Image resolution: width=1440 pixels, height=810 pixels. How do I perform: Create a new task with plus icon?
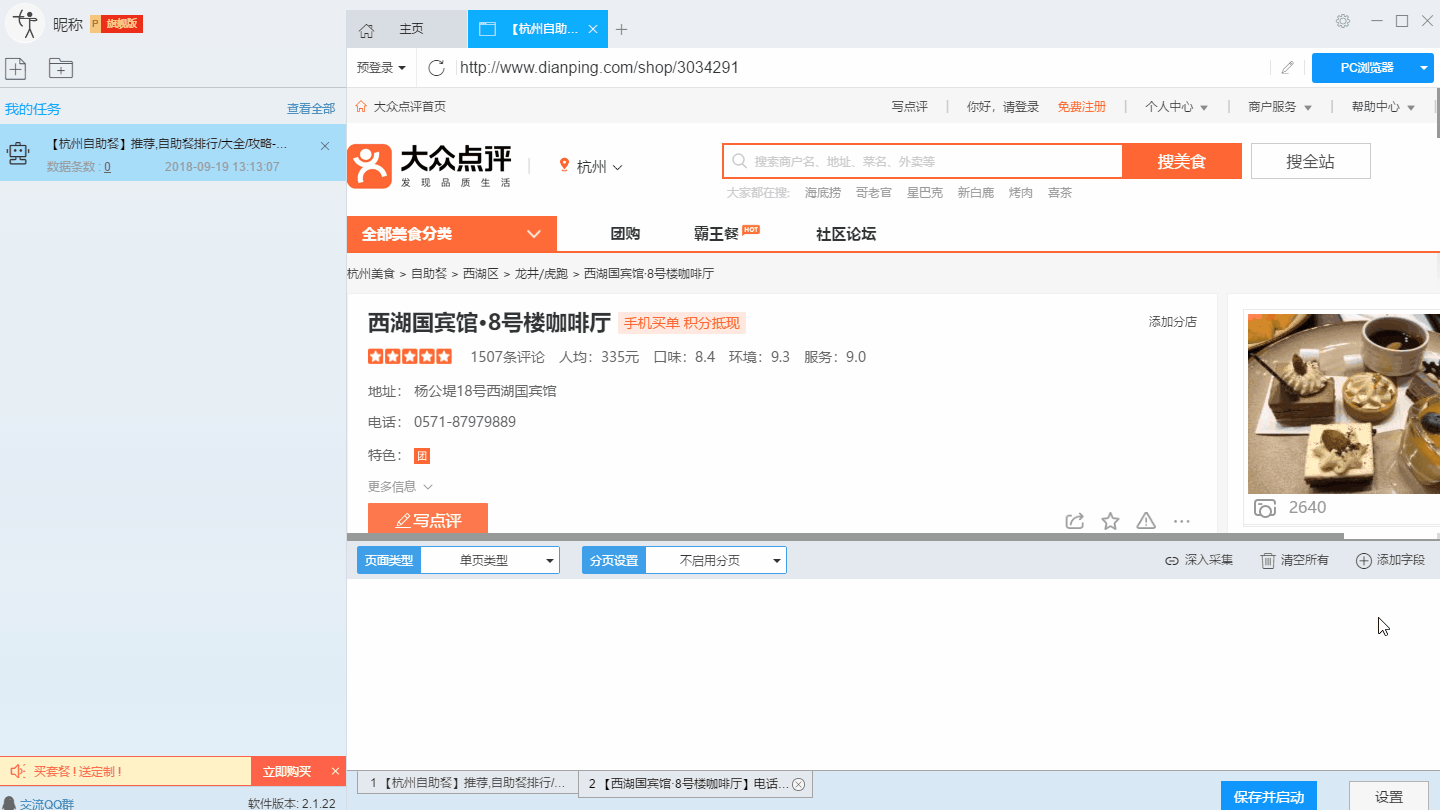[15, 68]
